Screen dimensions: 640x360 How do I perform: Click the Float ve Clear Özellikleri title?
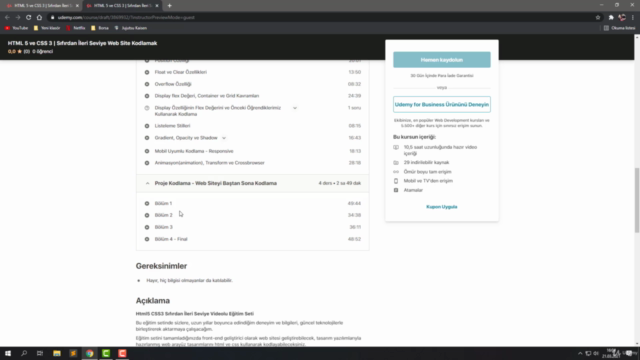click(x=180, y=72)
